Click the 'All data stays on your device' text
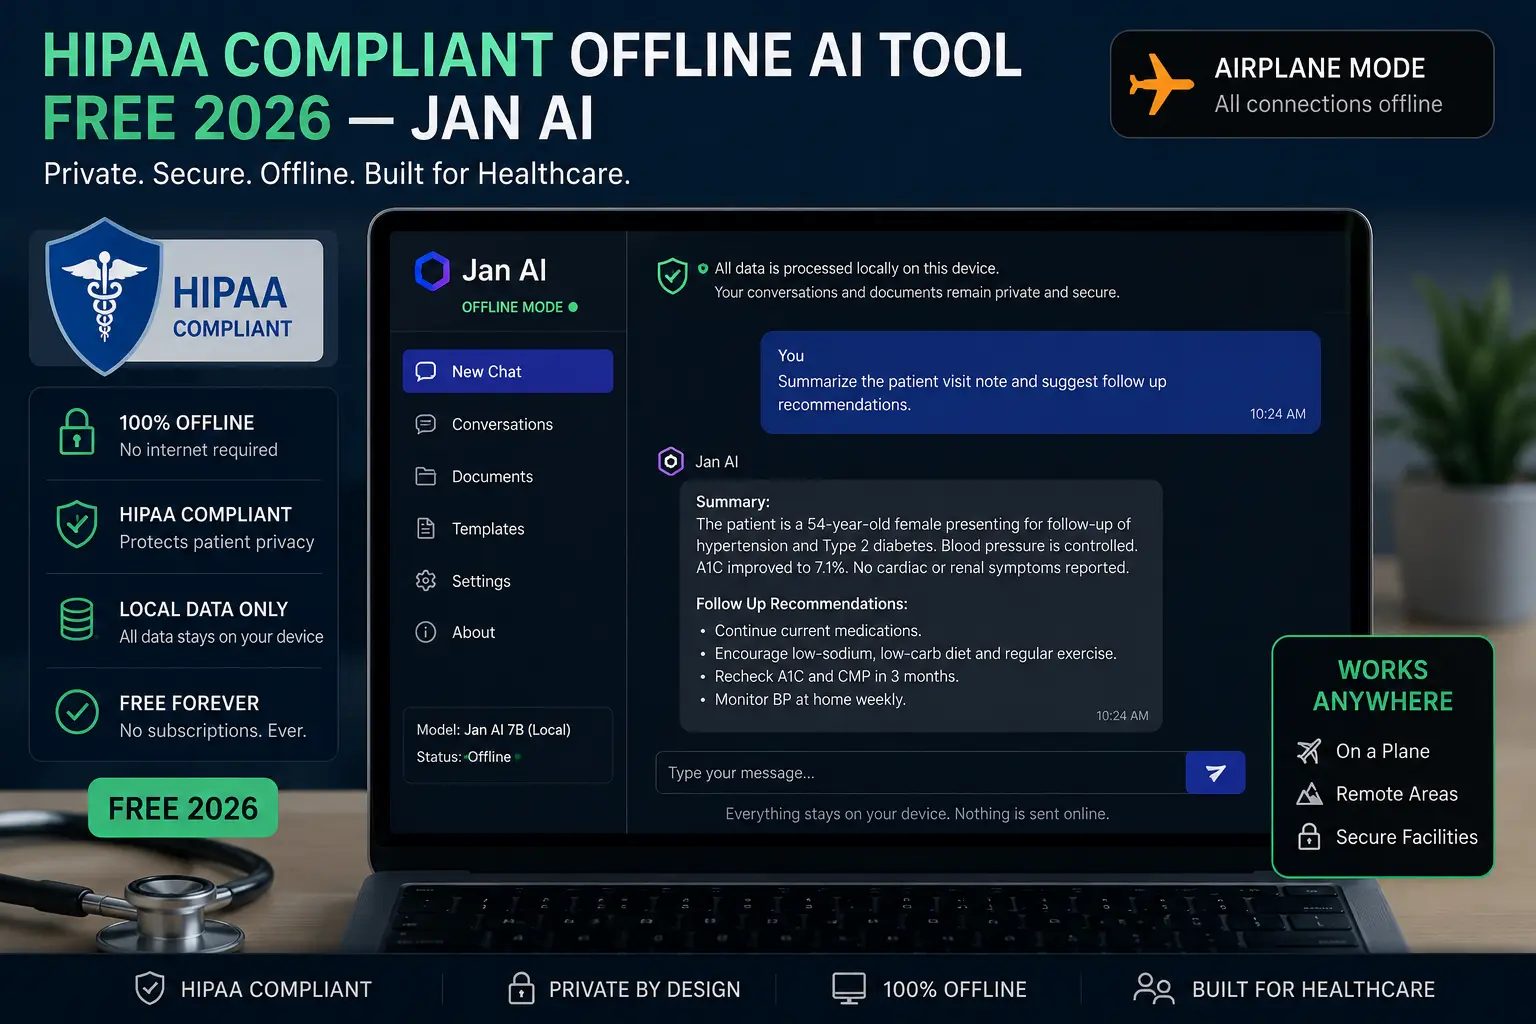Image resolution: width=1536 pixels, height=1024 pixels. coord(221,637)
